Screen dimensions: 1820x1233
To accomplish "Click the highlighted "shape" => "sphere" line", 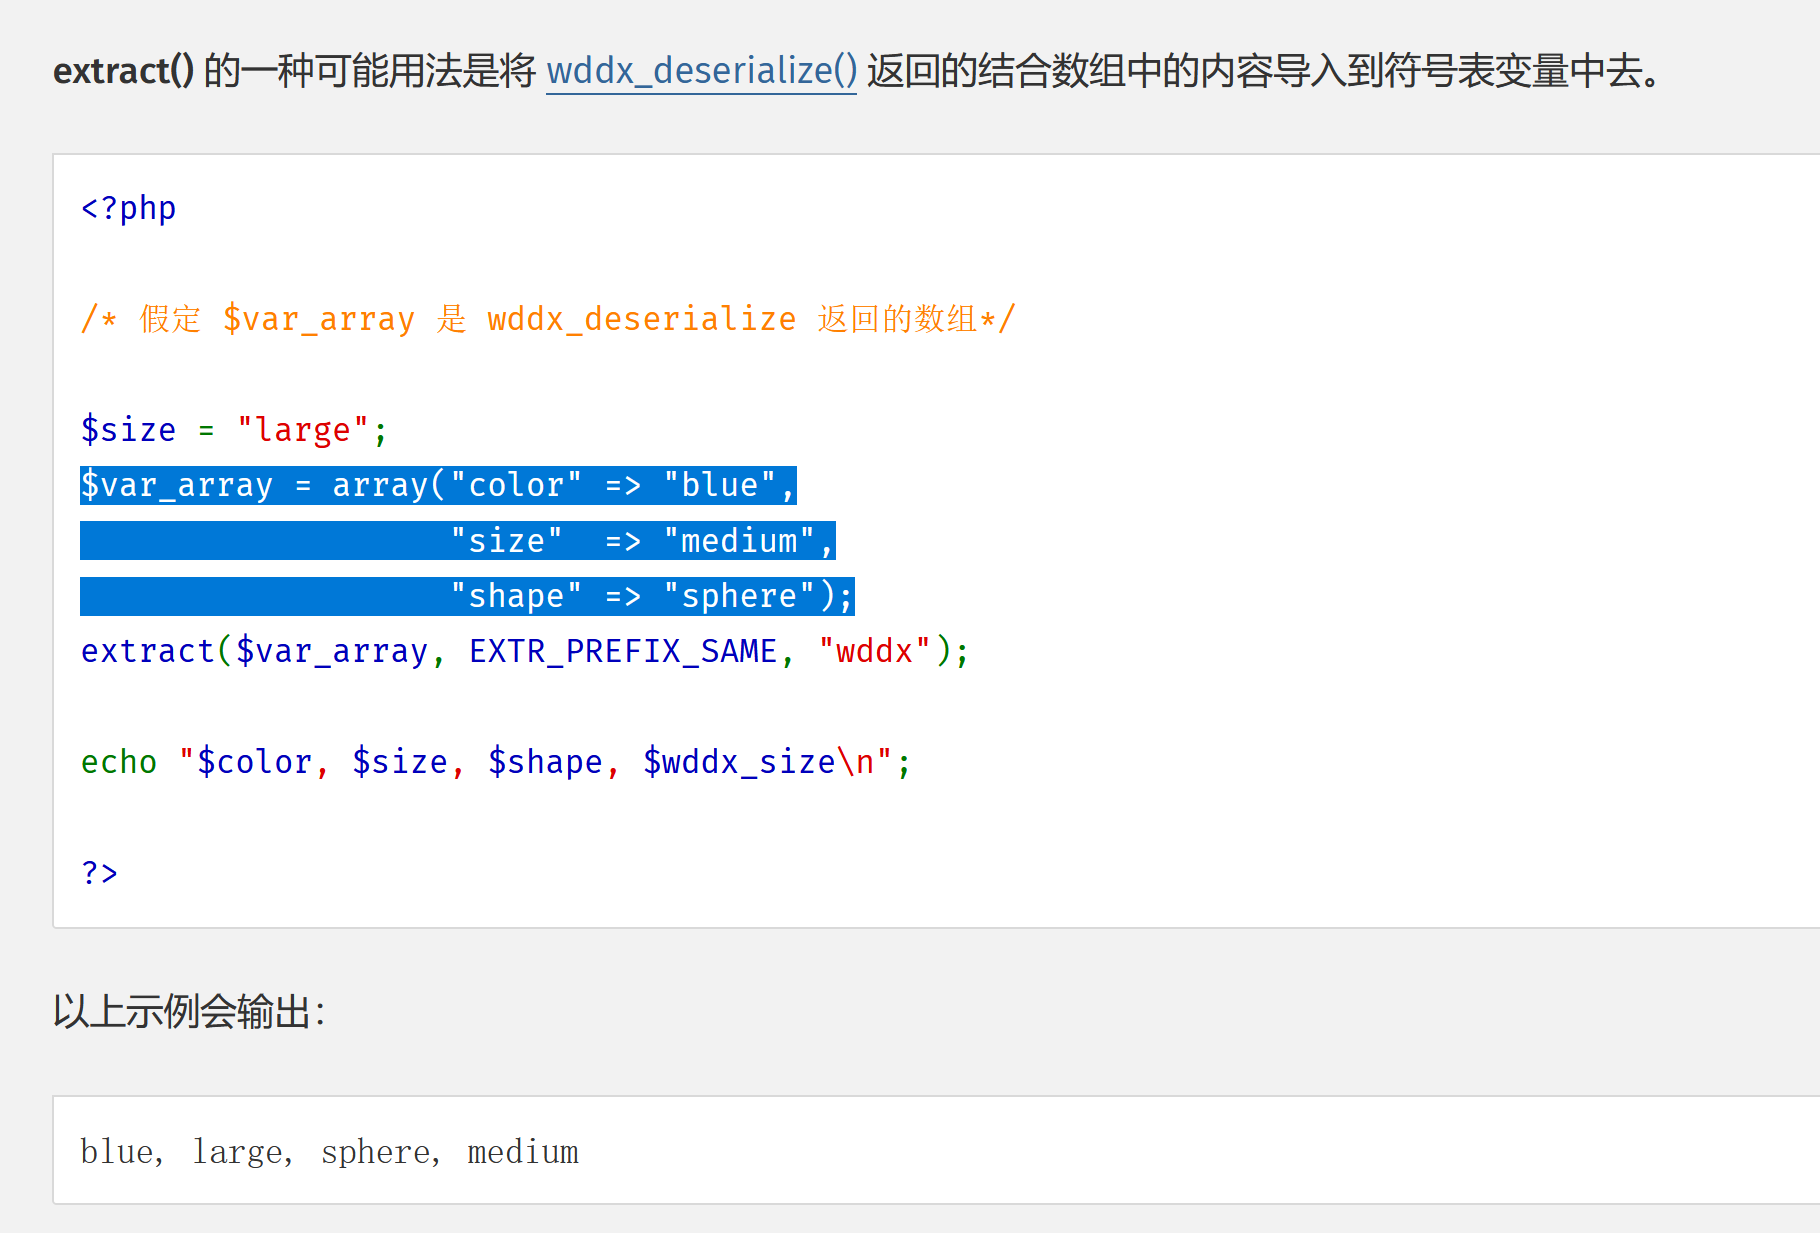I will click(467, 596).
